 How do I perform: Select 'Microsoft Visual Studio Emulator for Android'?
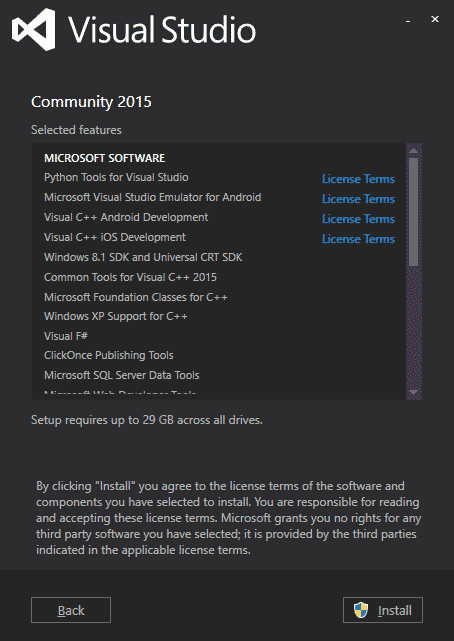point(152,197)
